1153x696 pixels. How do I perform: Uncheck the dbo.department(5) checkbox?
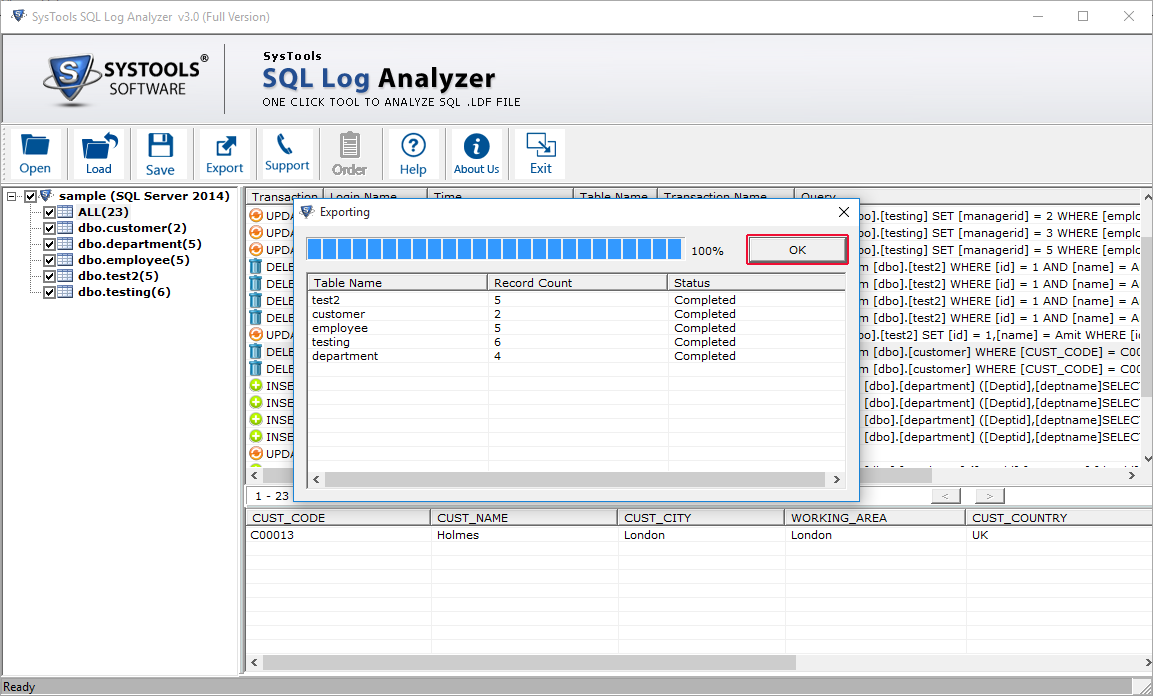click(49, 245)
